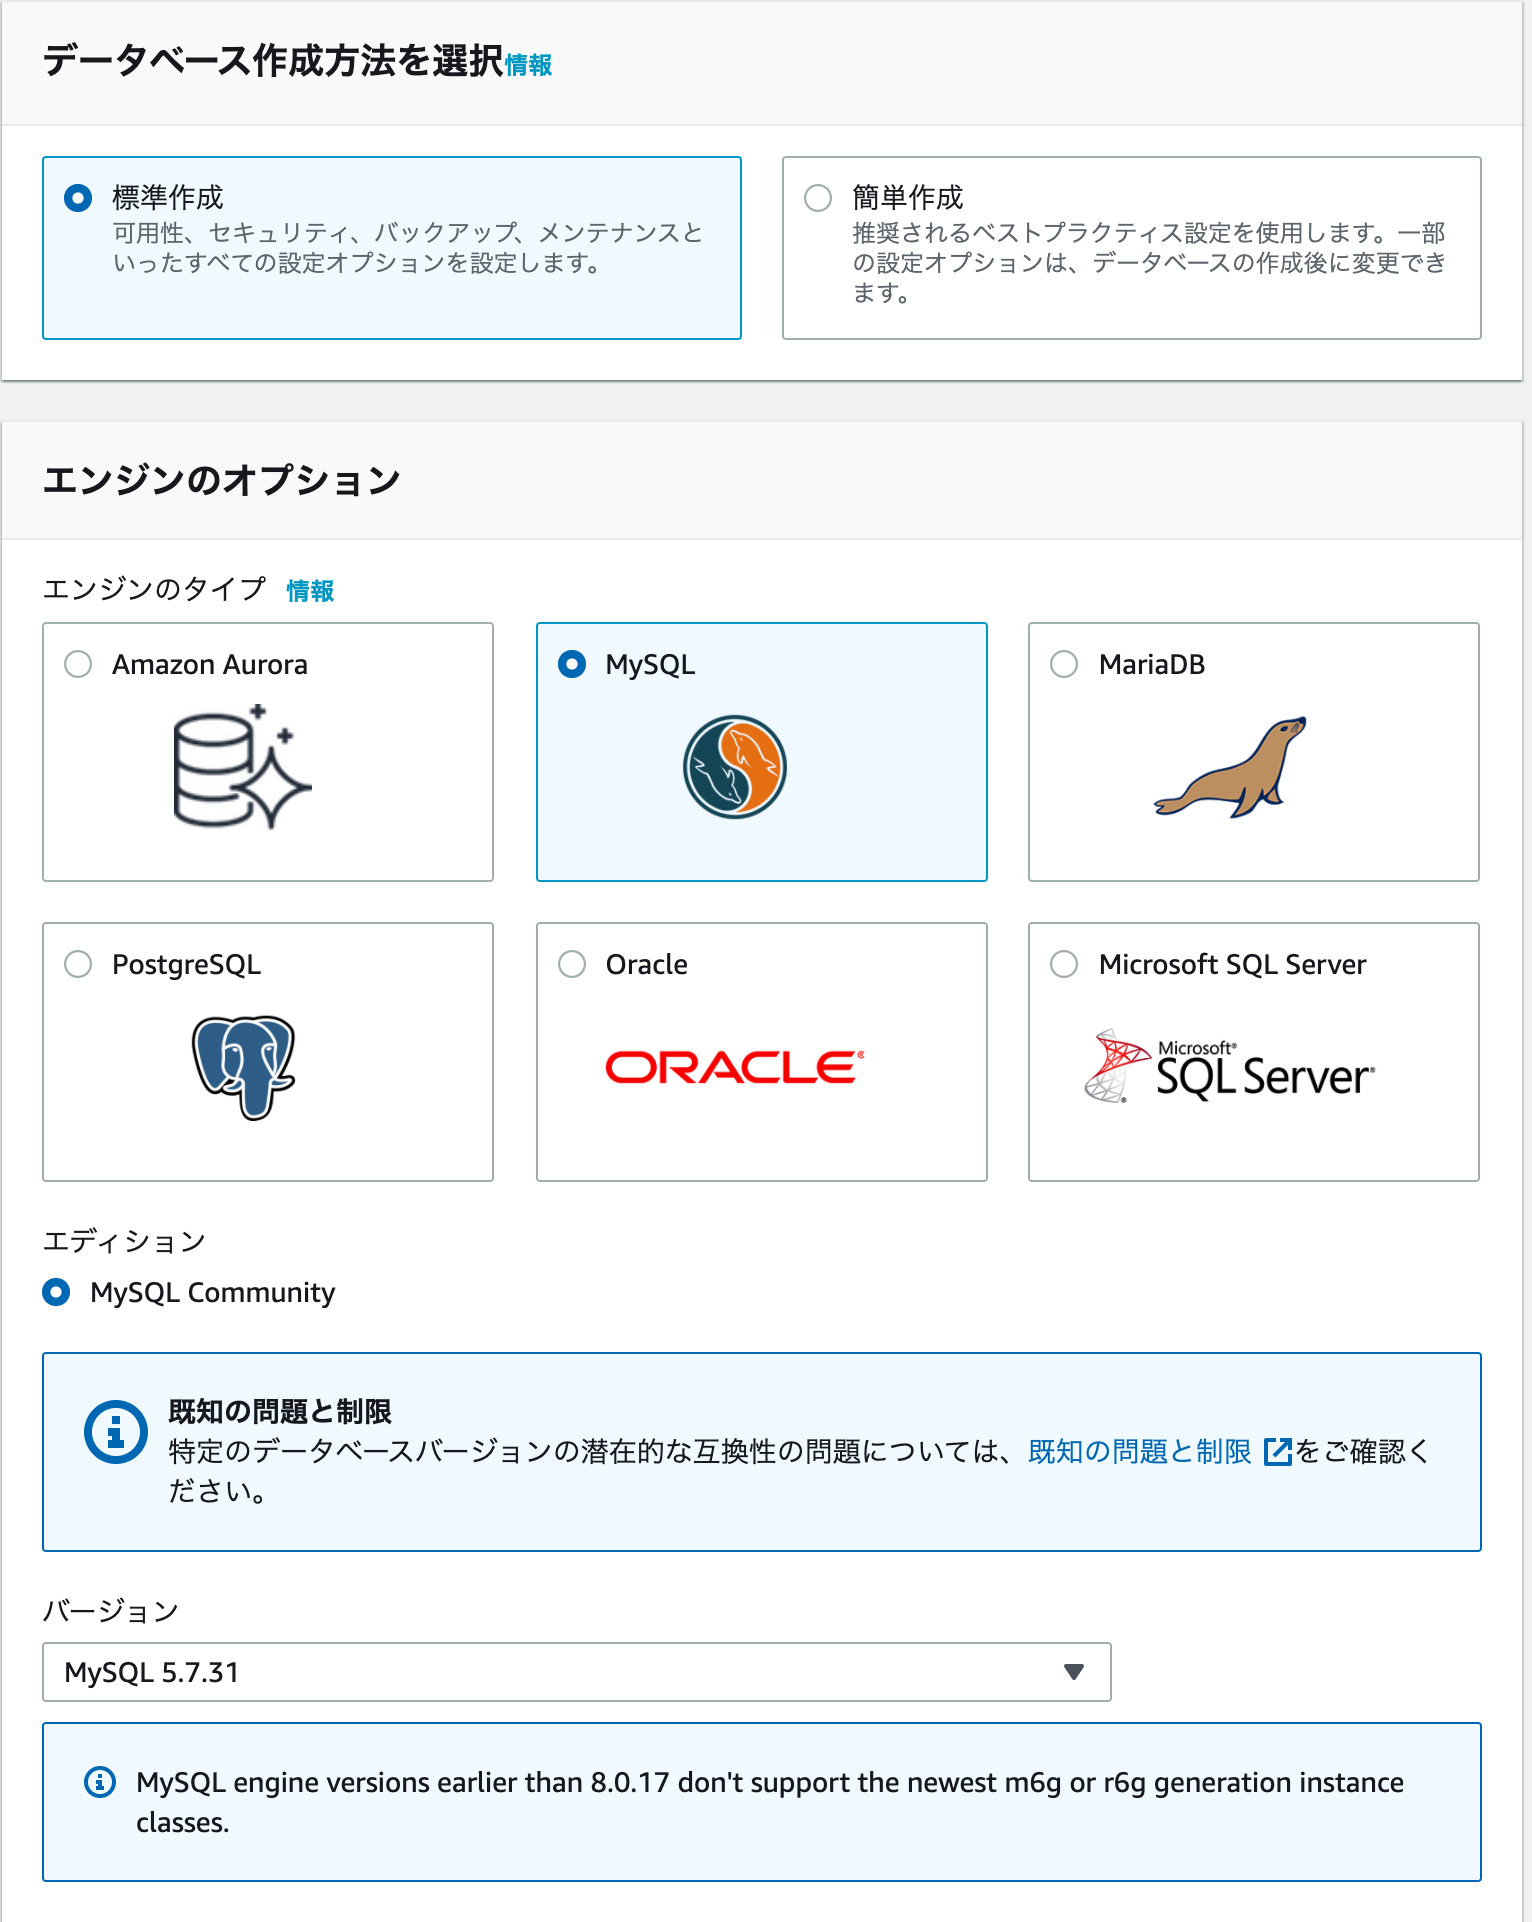
Task: Open 情報 link next to エンジンのタイプ
Action: (x=310, y=591)
